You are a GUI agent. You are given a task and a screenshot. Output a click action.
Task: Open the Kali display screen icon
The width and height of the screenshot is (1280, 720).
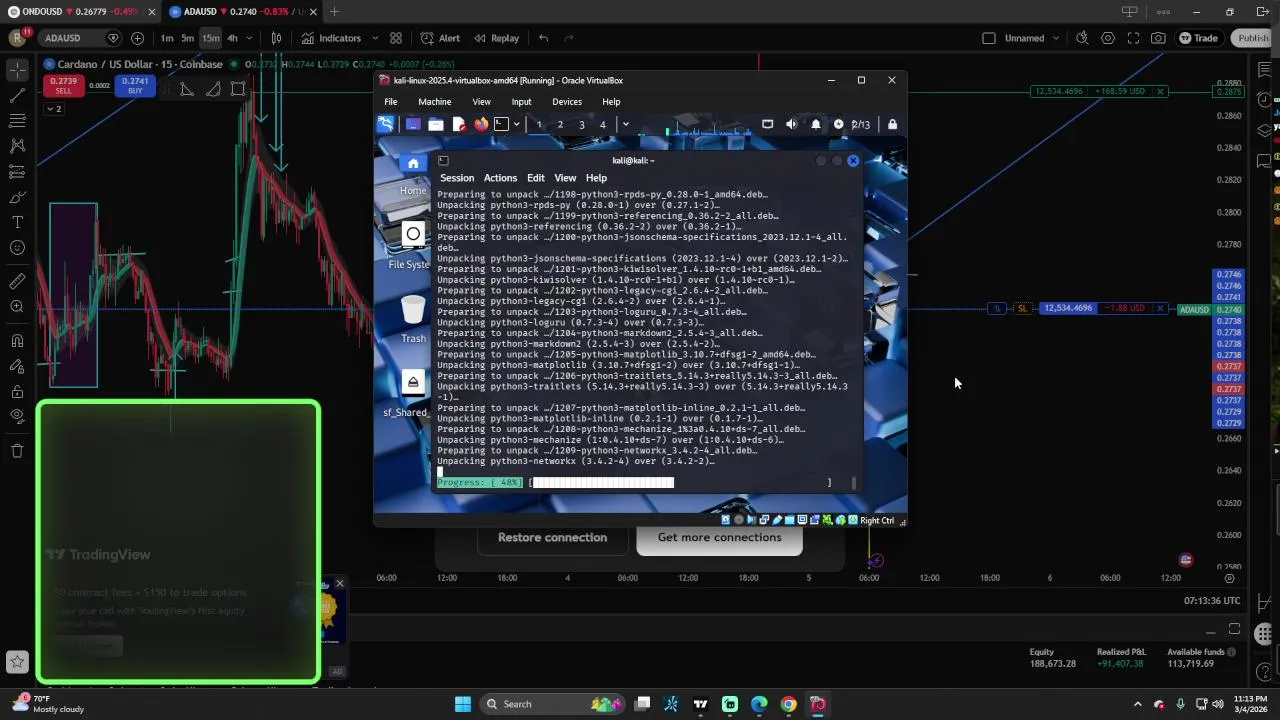coord(767,124)
